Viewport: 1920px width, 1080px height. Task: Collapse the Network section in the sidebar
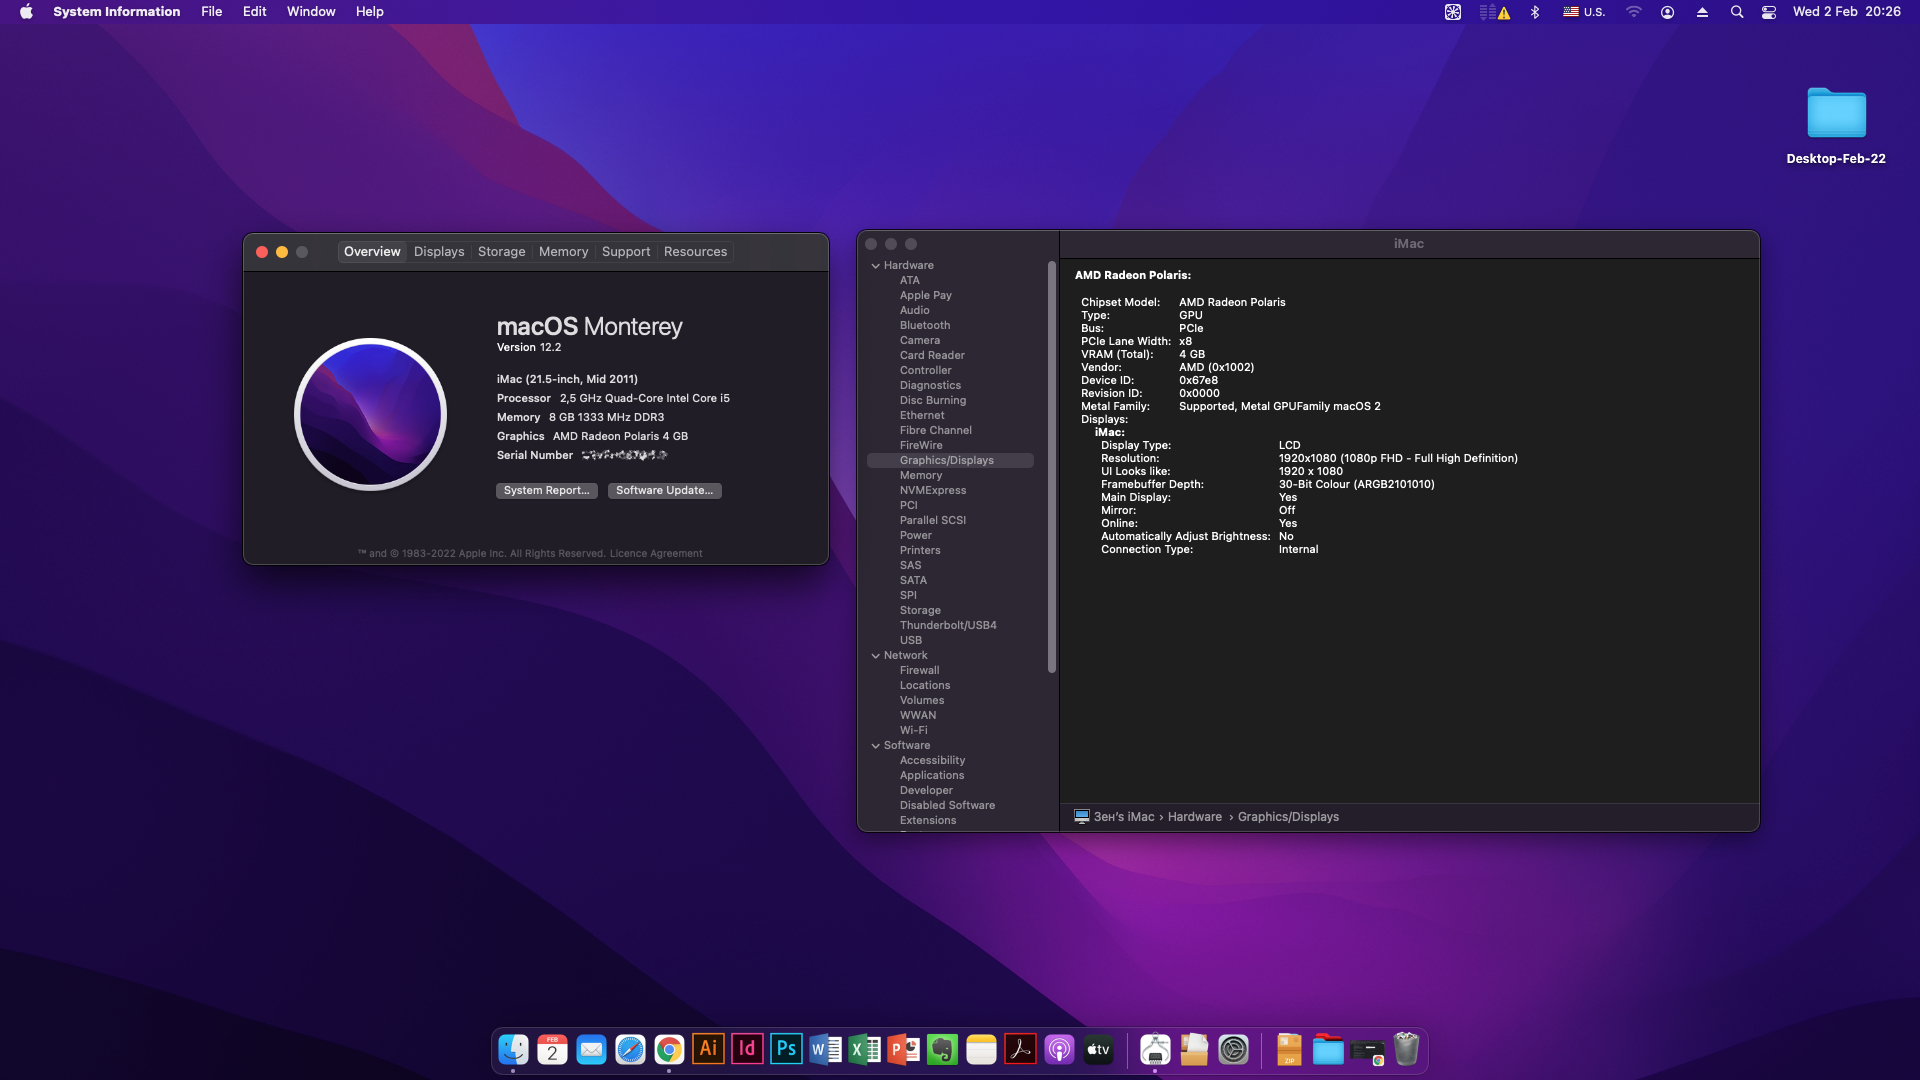click(876, 655)
